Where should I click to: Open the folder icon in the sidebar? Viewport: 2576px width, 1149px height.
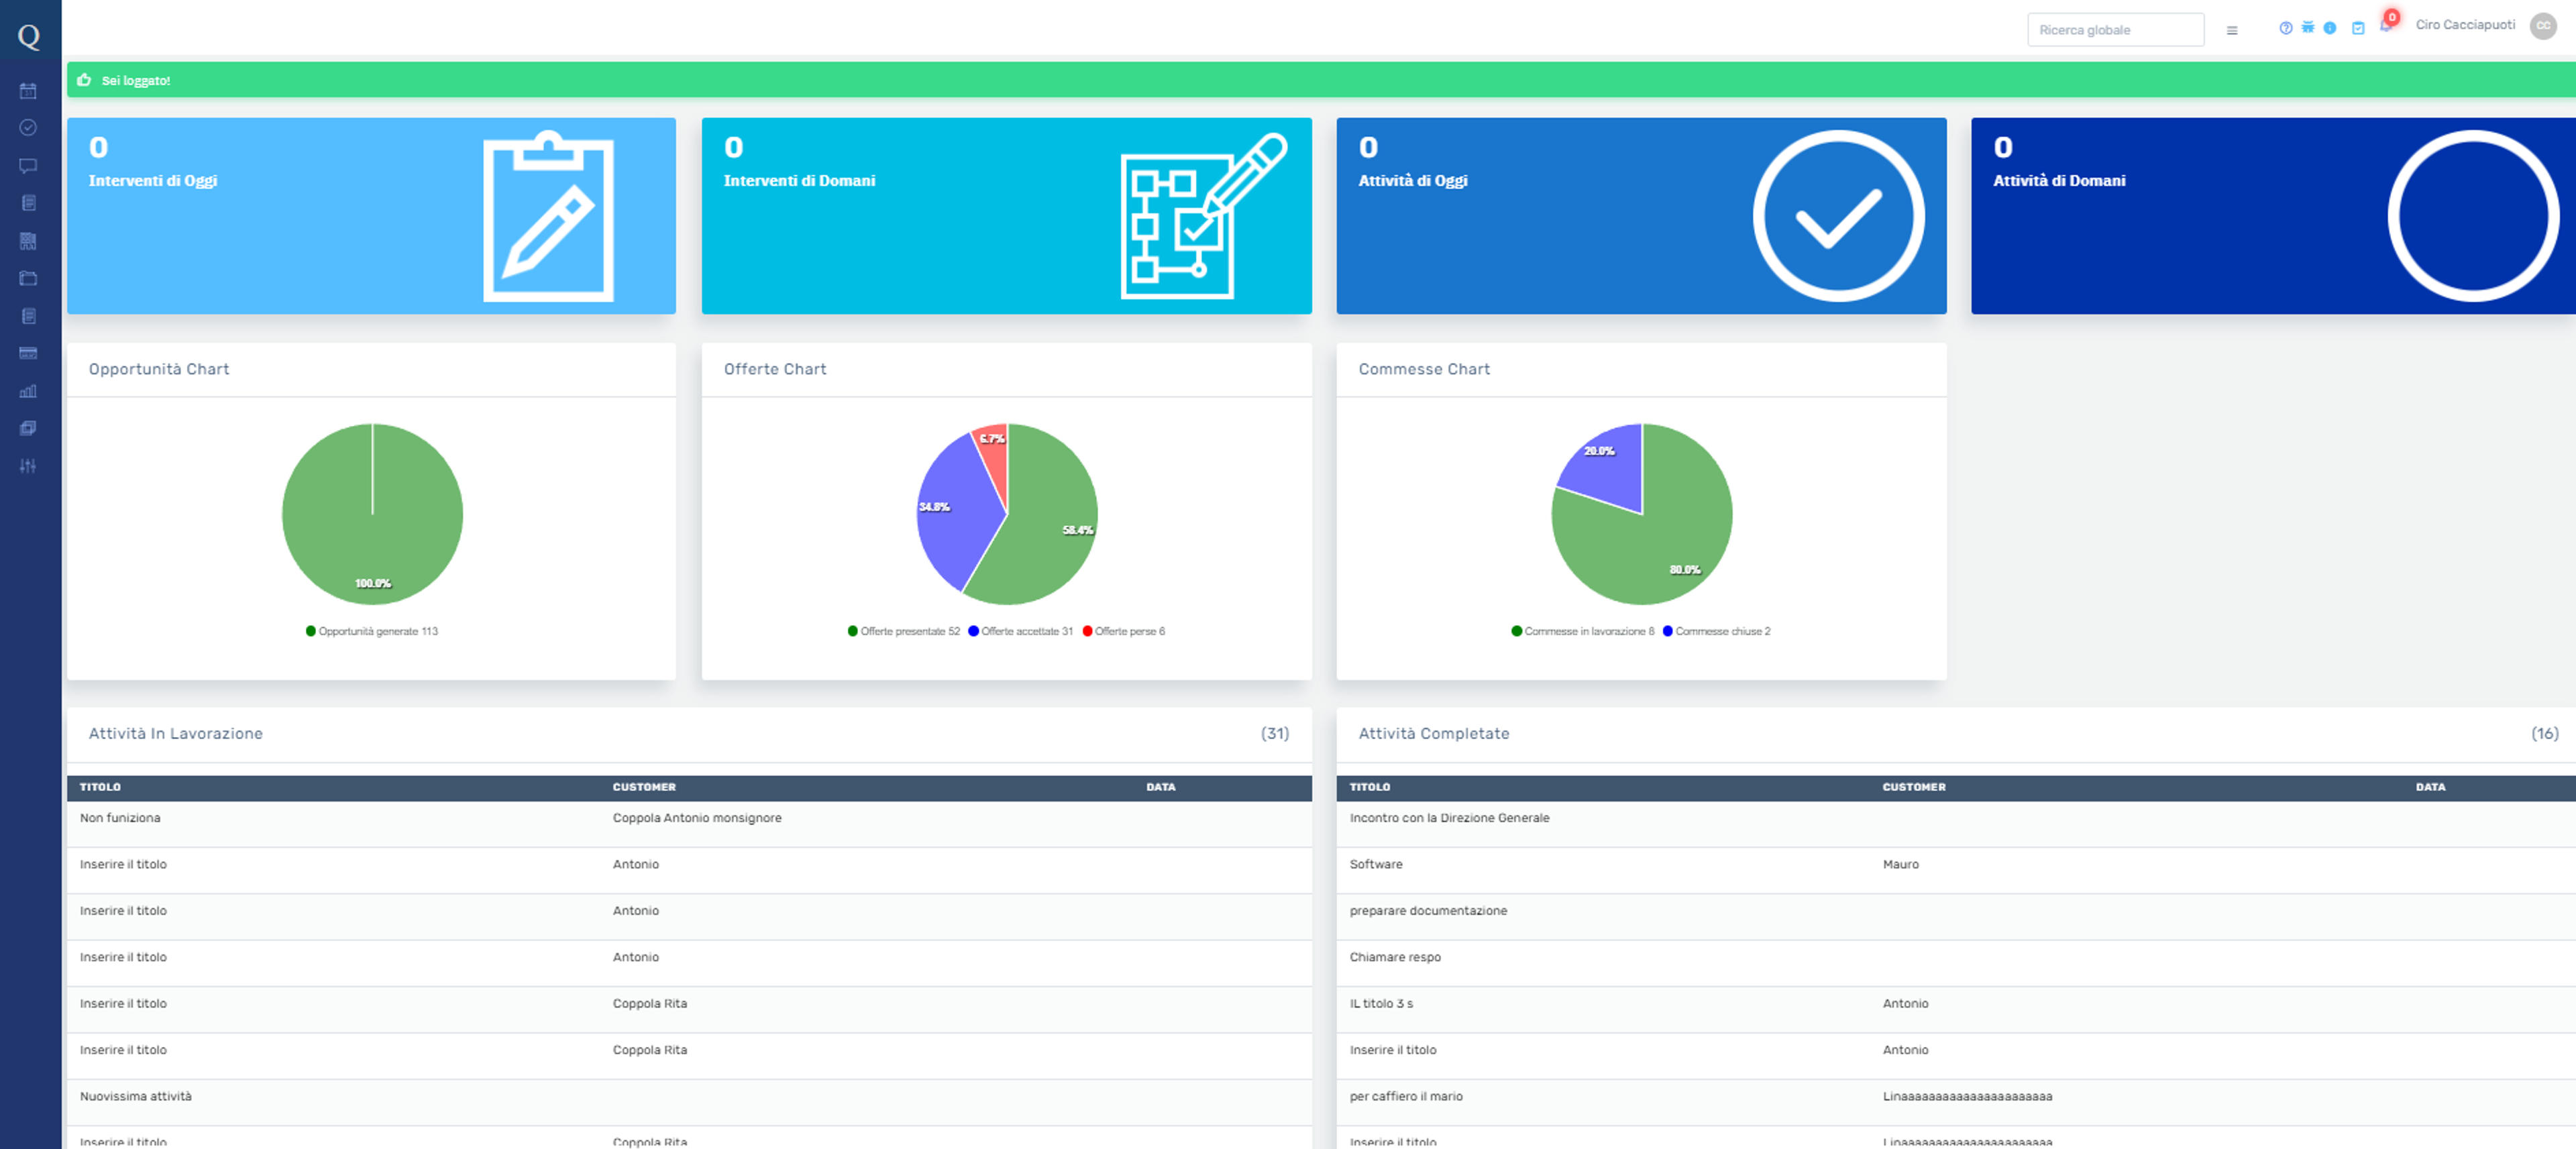pyautogui.click(x=28, y=279)
